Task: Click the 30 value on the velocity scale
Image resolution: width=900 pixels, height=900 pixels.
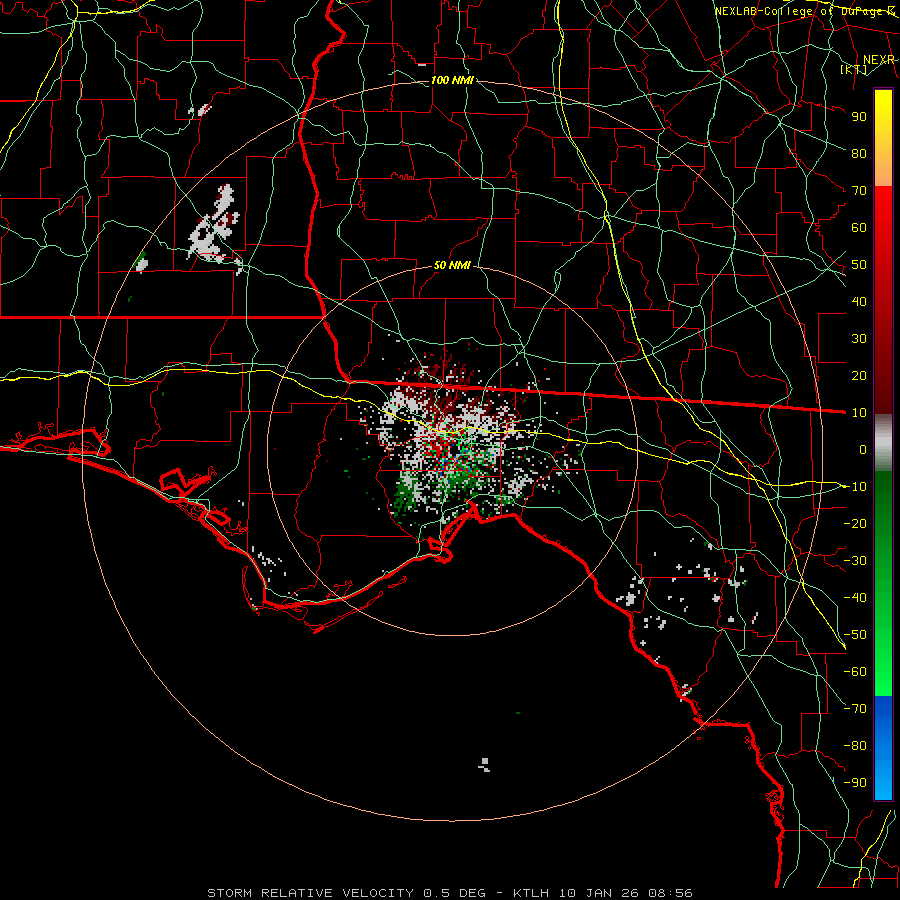Action: coord(859,339)
